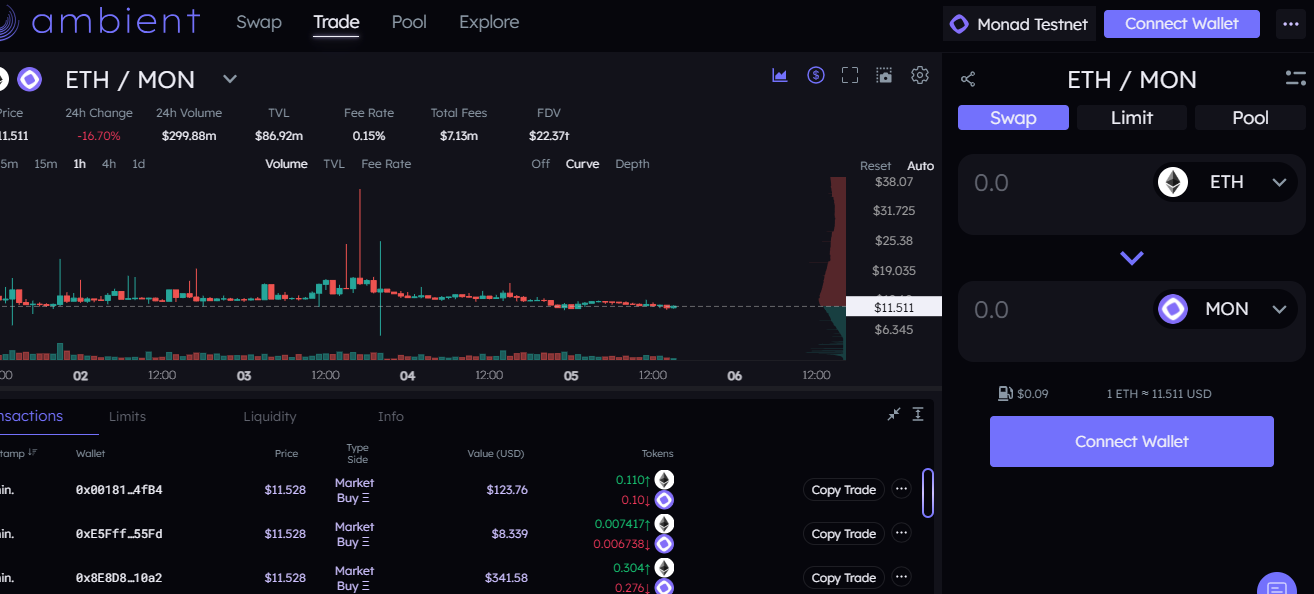Copy the trade from wallet 0x00181_4fB4
Viewport: 1314px width, 594px height.
tap(843, 489)
